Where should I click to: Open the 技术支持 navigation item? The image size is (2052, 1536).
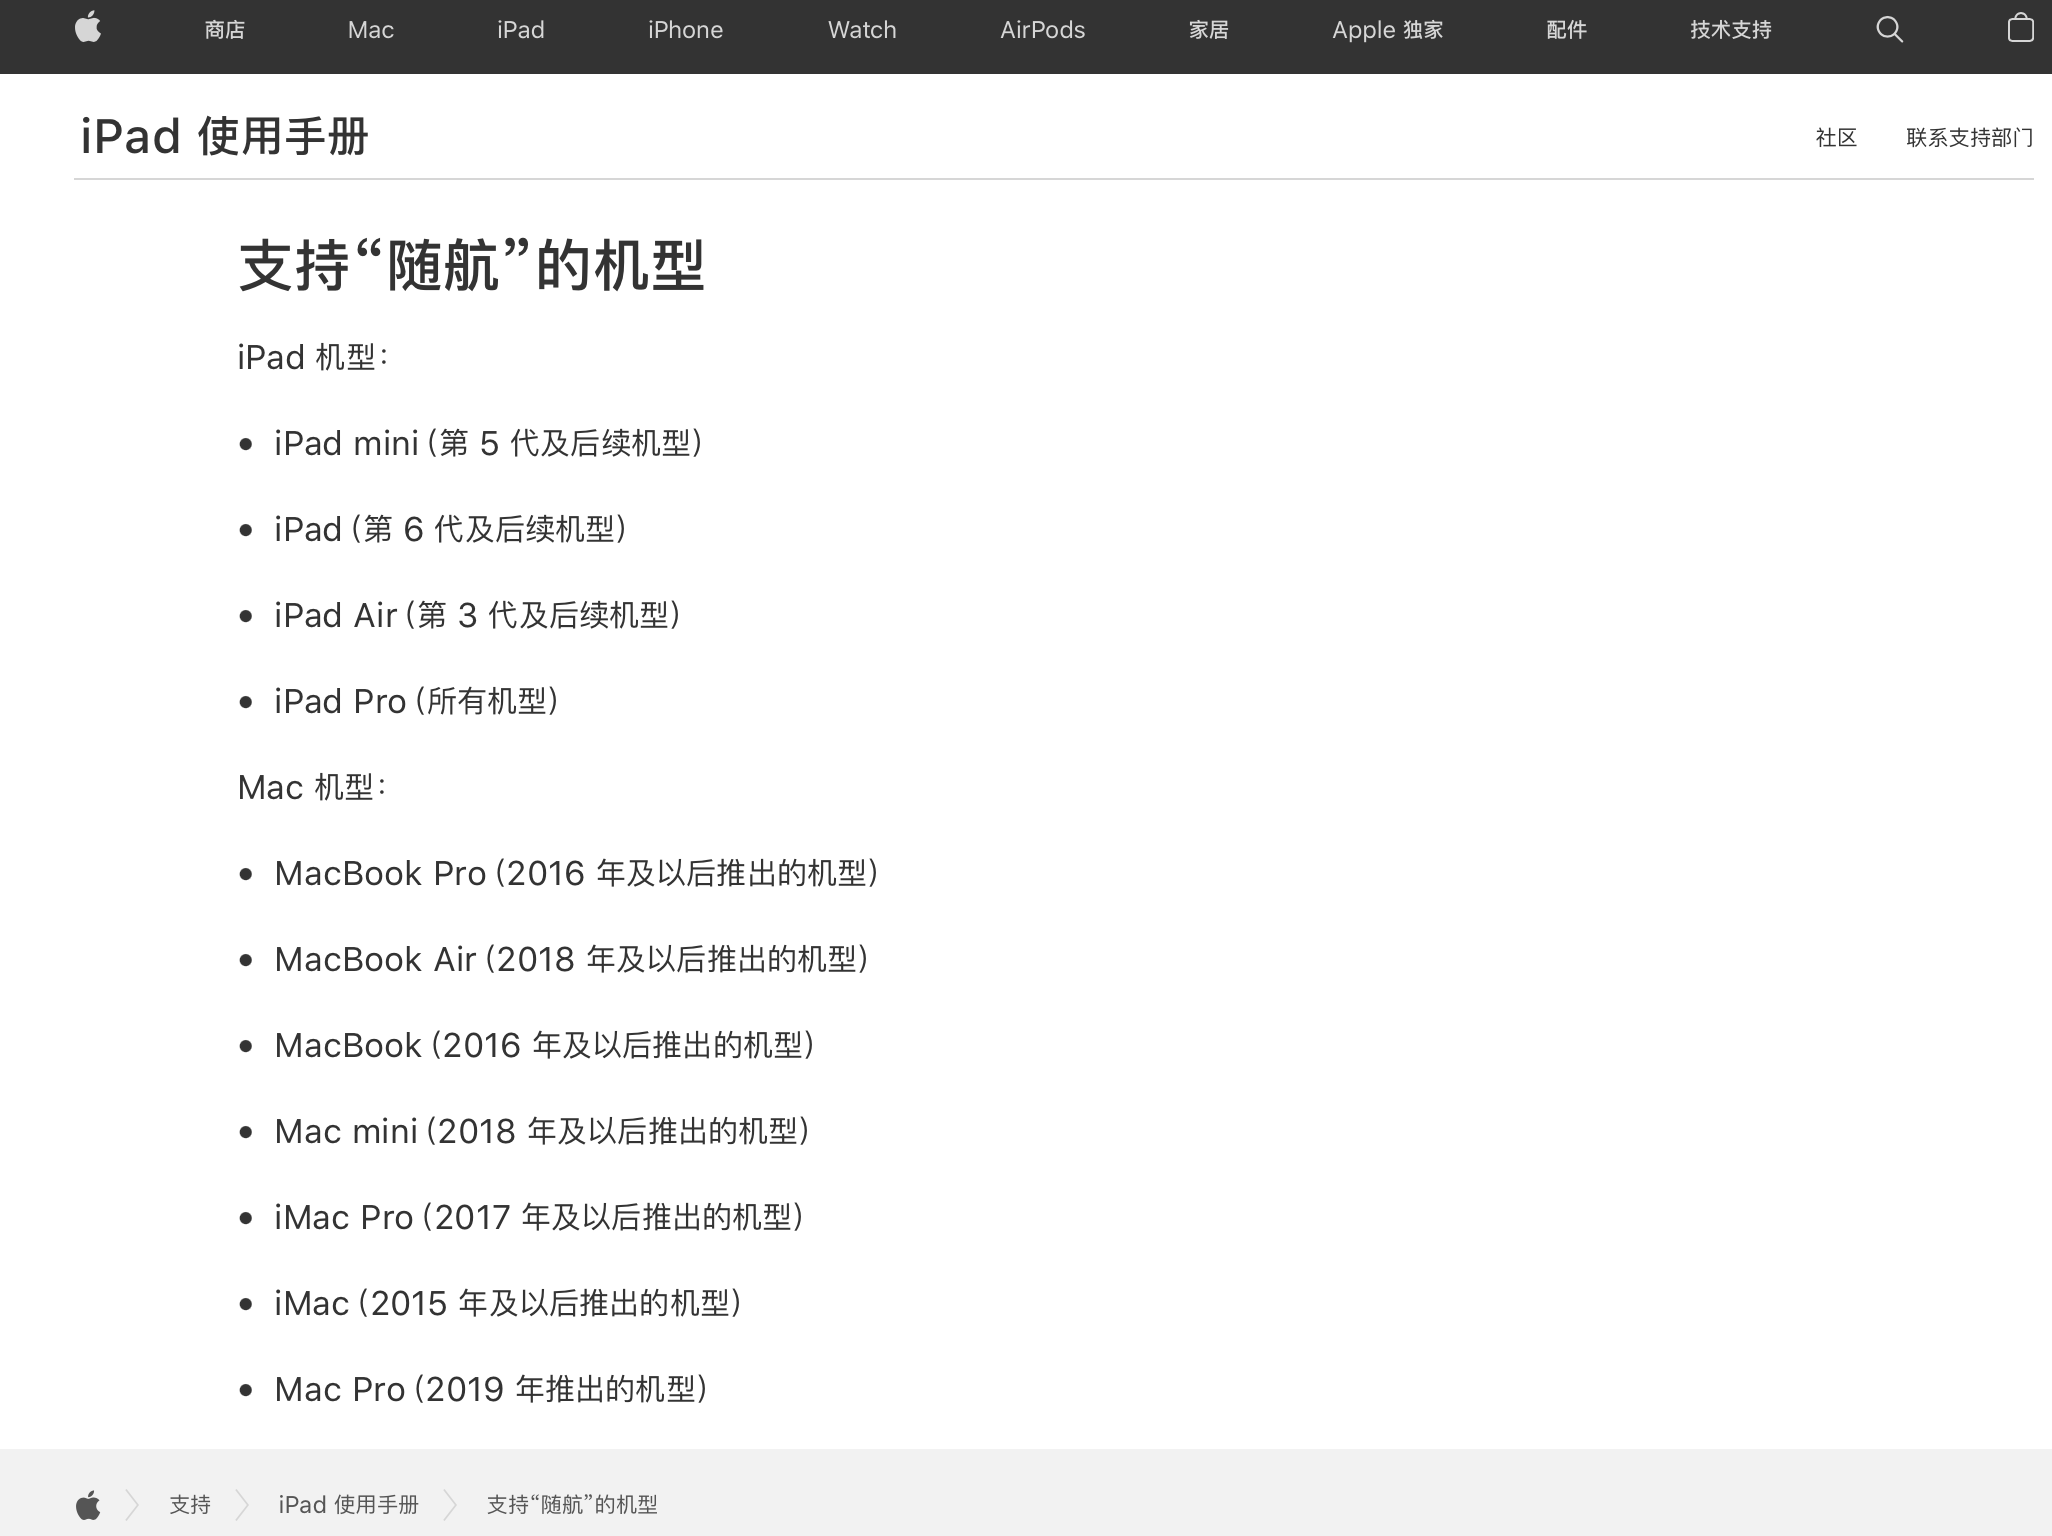[x=1730, y=30]
